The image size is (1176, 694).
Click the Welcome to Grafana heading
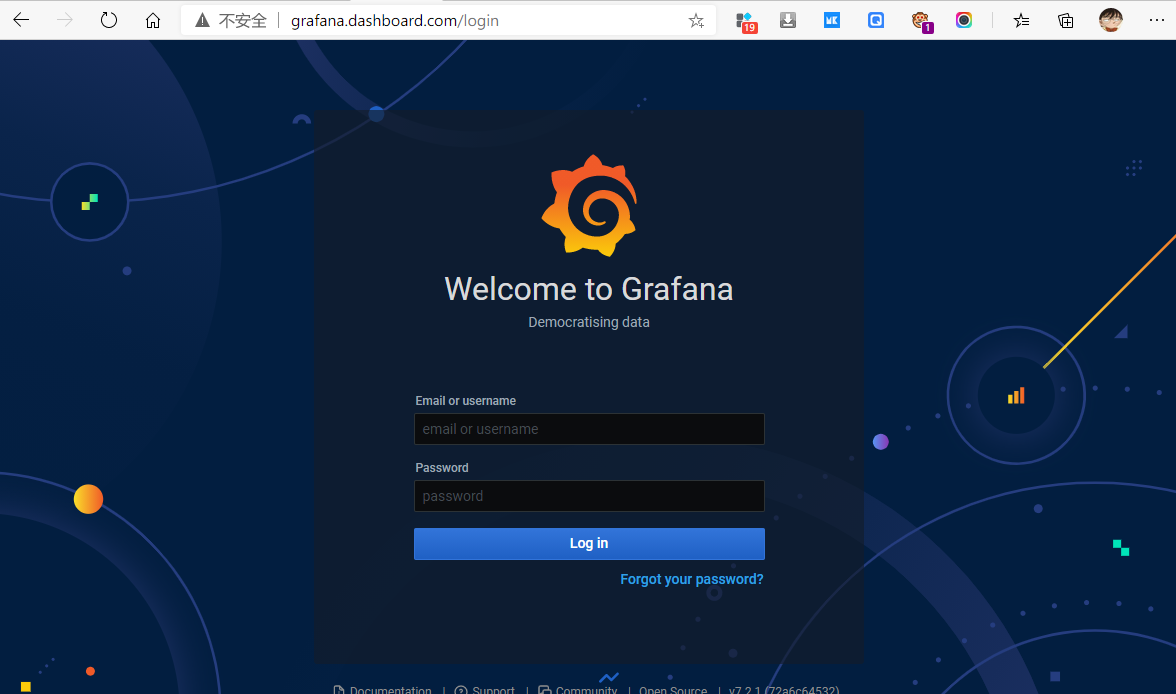589,289
